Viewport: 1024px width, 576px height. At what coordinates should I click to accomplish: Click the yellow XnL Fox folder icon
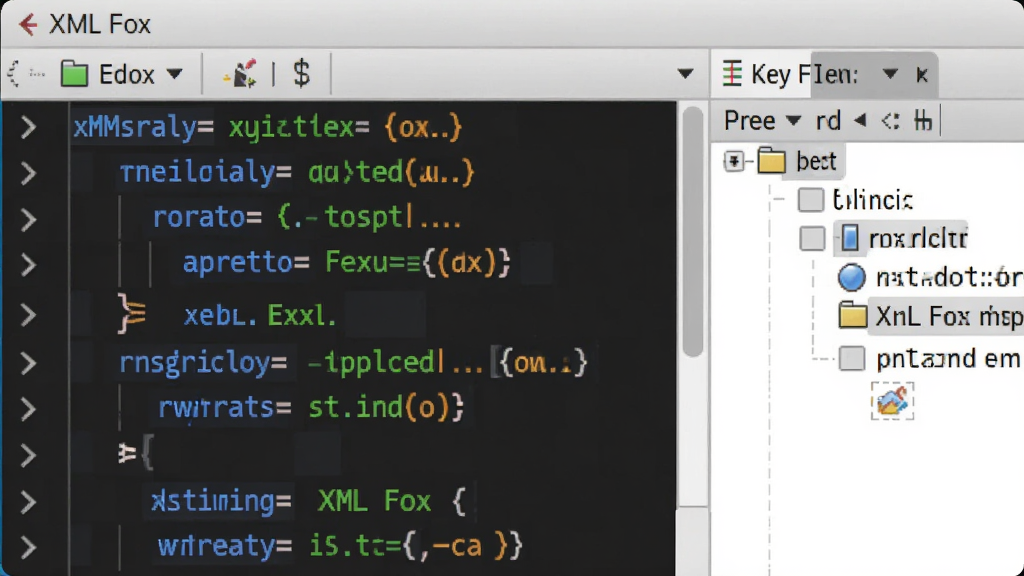pyautogui.click(x=852, y=315)
